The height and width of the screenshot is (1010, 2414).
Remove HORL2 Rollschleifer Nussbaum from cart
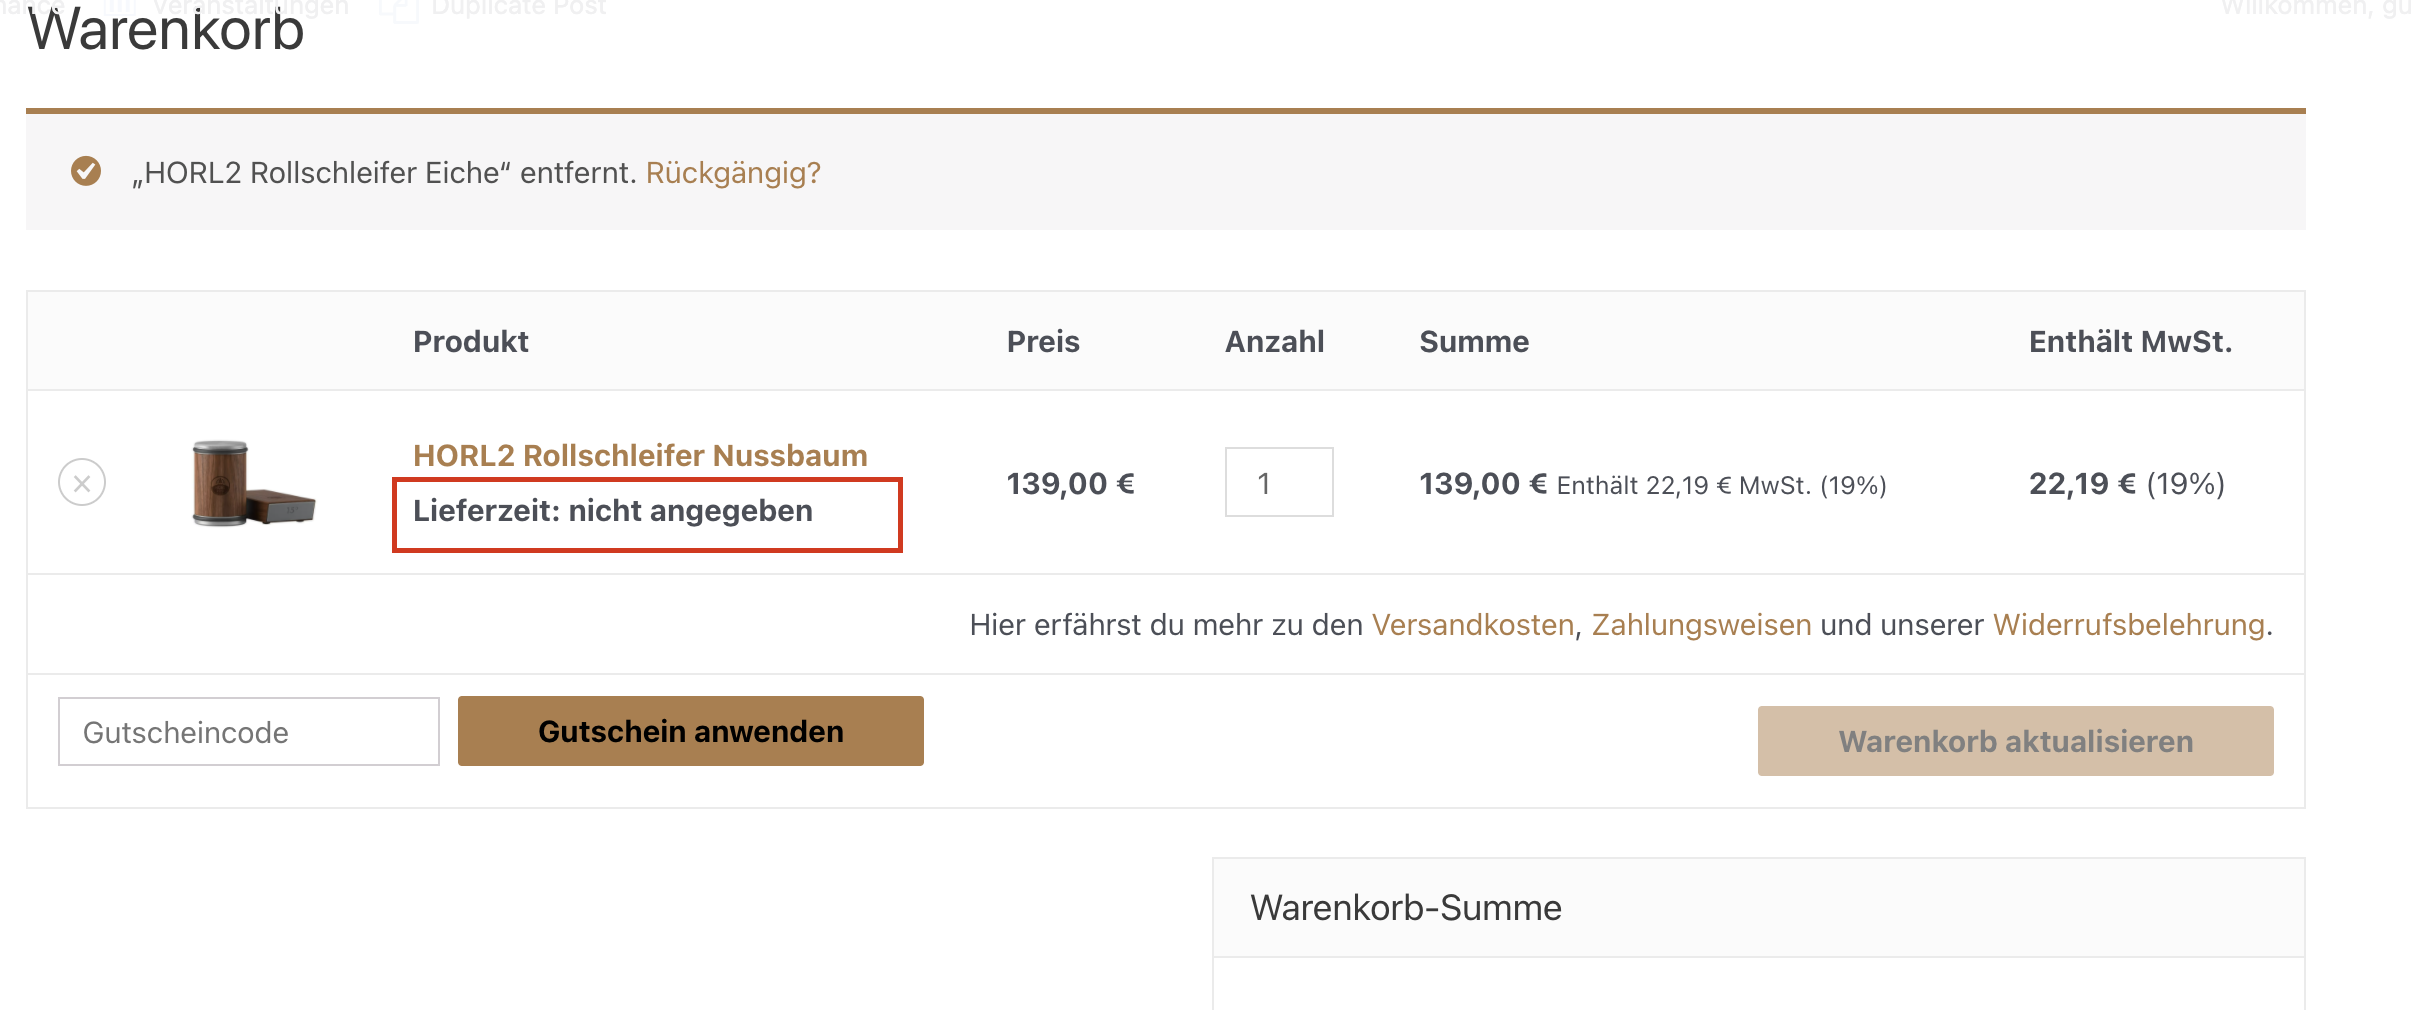[82, 483]
